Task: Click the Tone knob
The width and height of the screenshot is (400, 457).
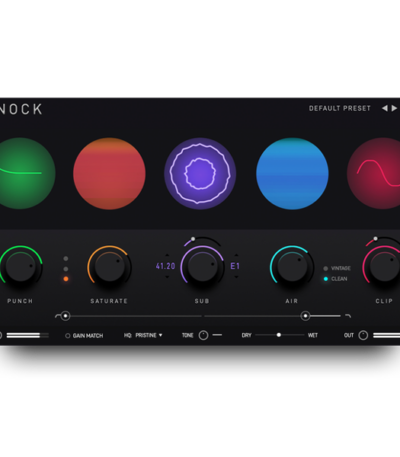Action: [x=203, y=335]
